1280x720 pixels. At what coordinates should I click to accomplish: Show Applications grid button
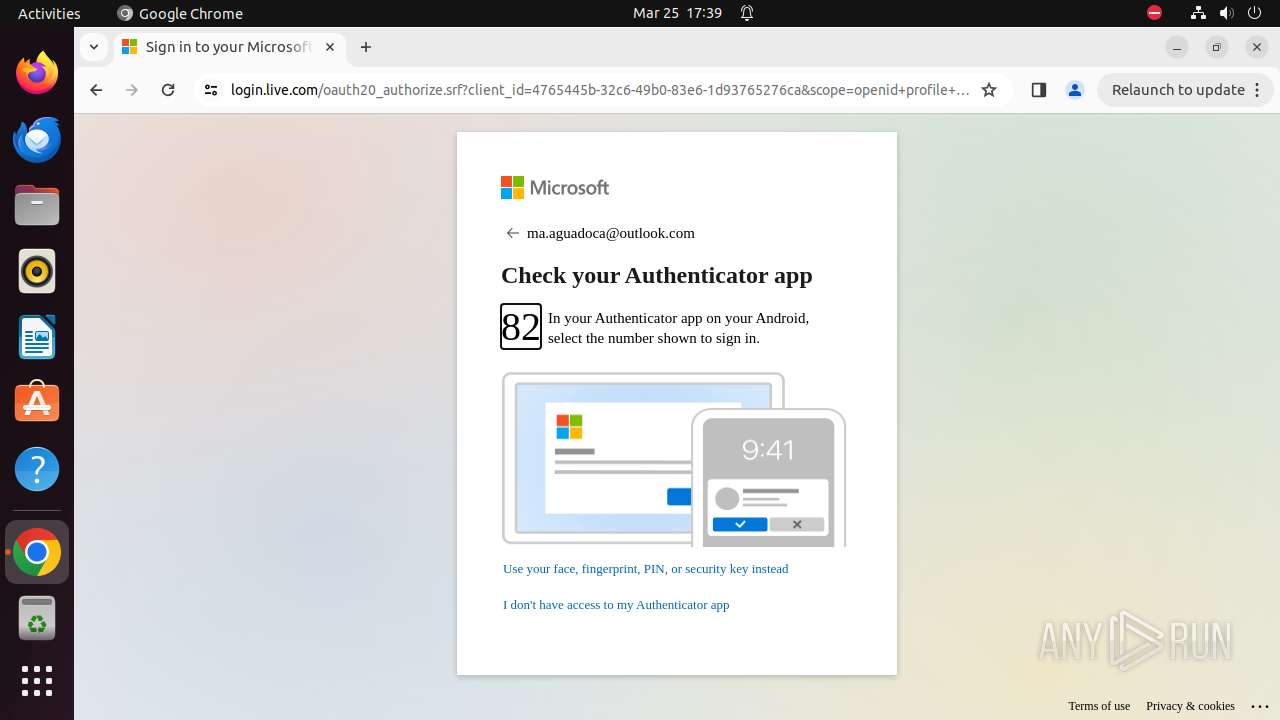(x=37, y=681)
